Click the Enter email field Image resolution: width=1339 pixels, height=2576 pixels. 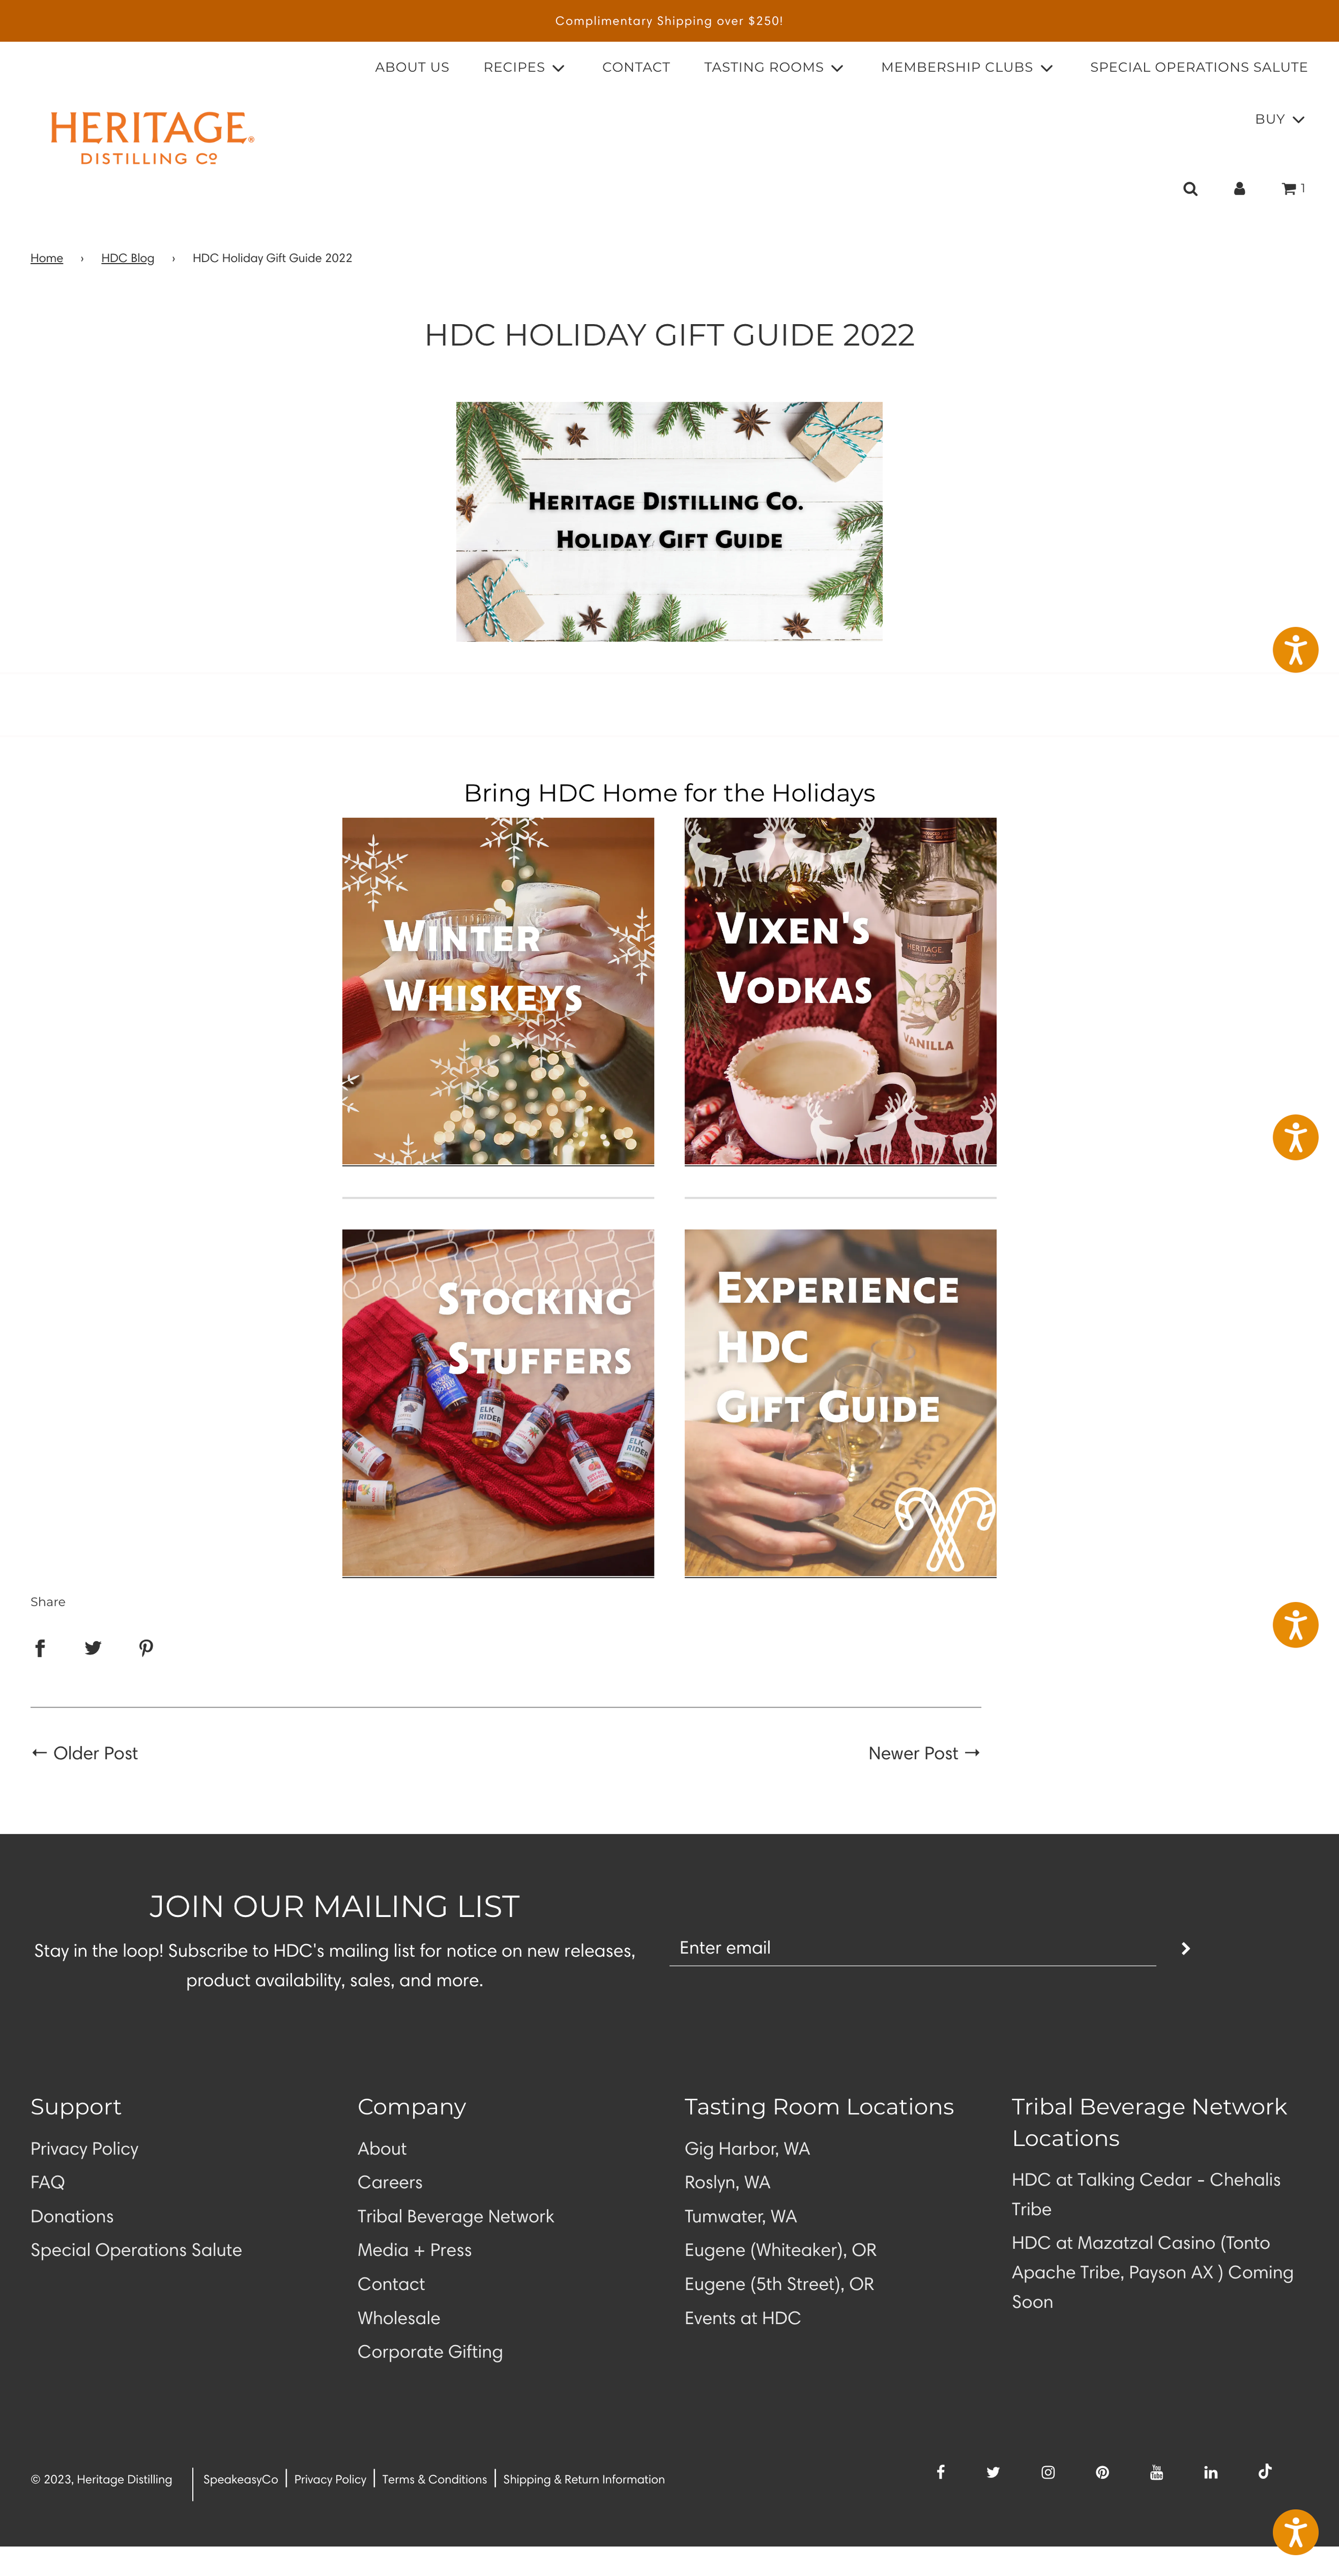coord(912,1948)
